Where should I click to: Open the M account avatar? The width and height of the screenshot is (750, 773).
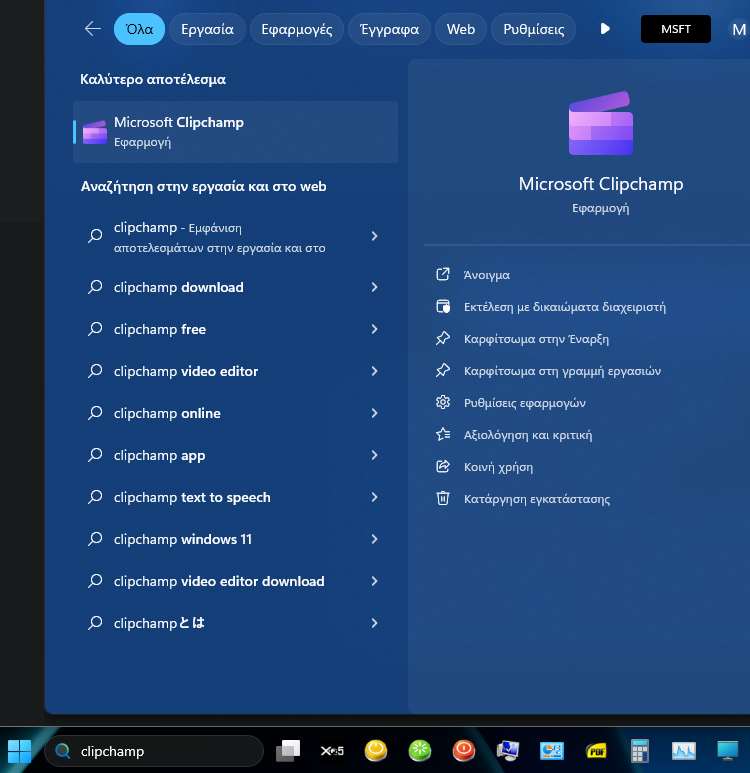(x=739, y=30)
